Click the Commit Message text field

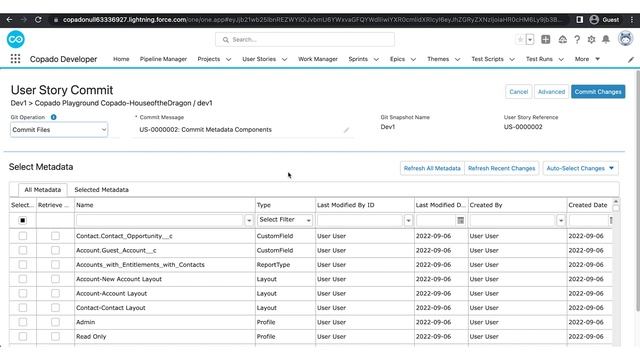click(243, 130)
